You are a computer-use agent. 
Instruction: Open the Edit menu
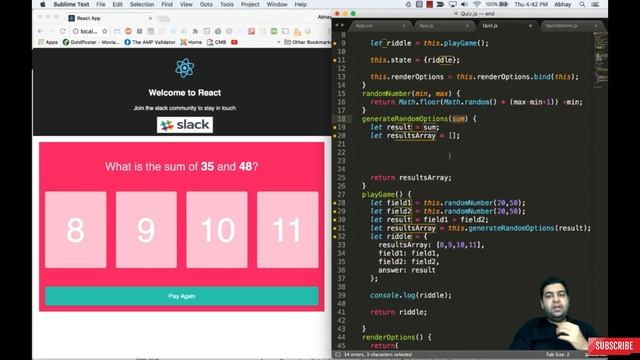(118, 4)
